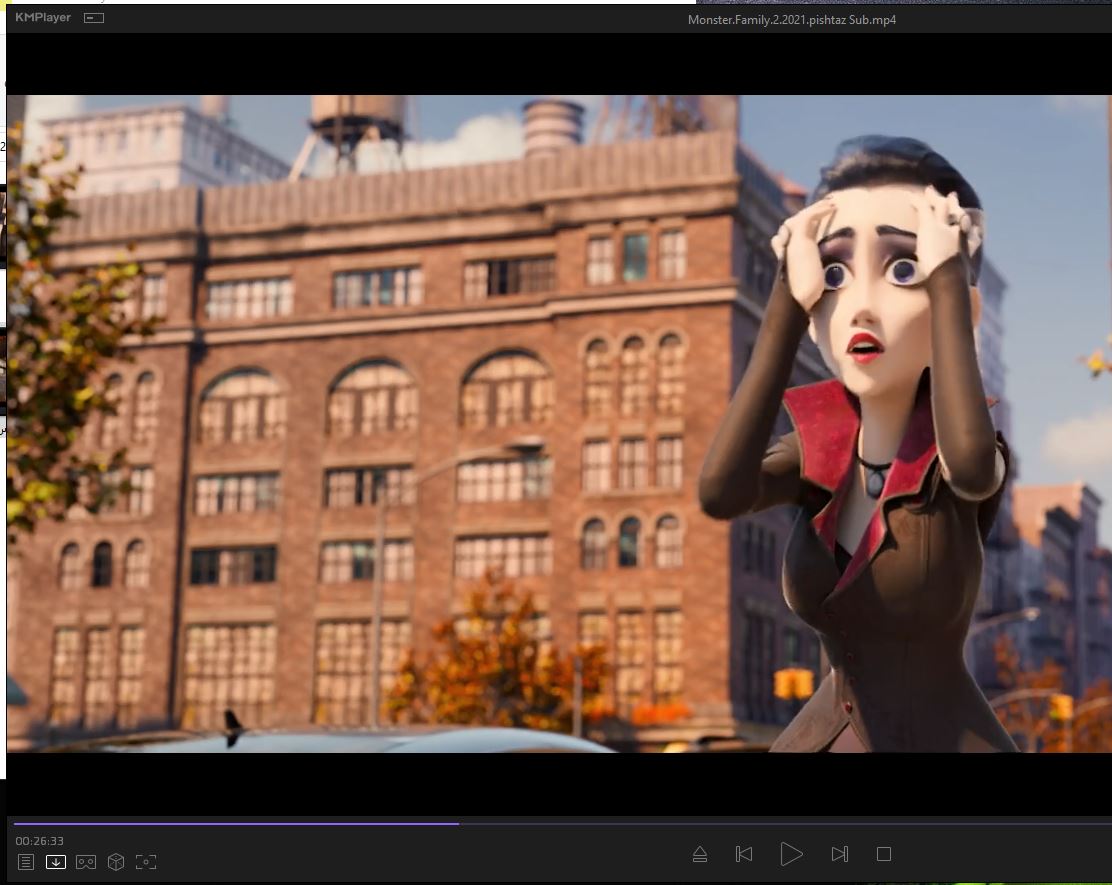Viewport: 1112px width, 885px height.
Task: Click the screen capture focus icon
Action: (146, 861)
